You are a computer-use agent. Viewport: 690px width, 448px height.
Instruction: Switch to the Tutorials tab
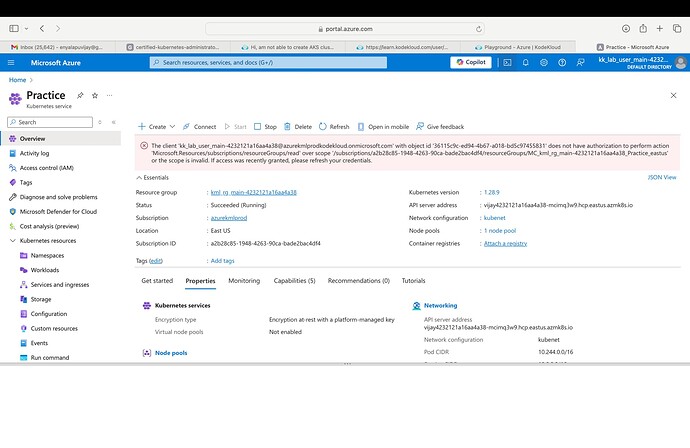tap(414, 281)
